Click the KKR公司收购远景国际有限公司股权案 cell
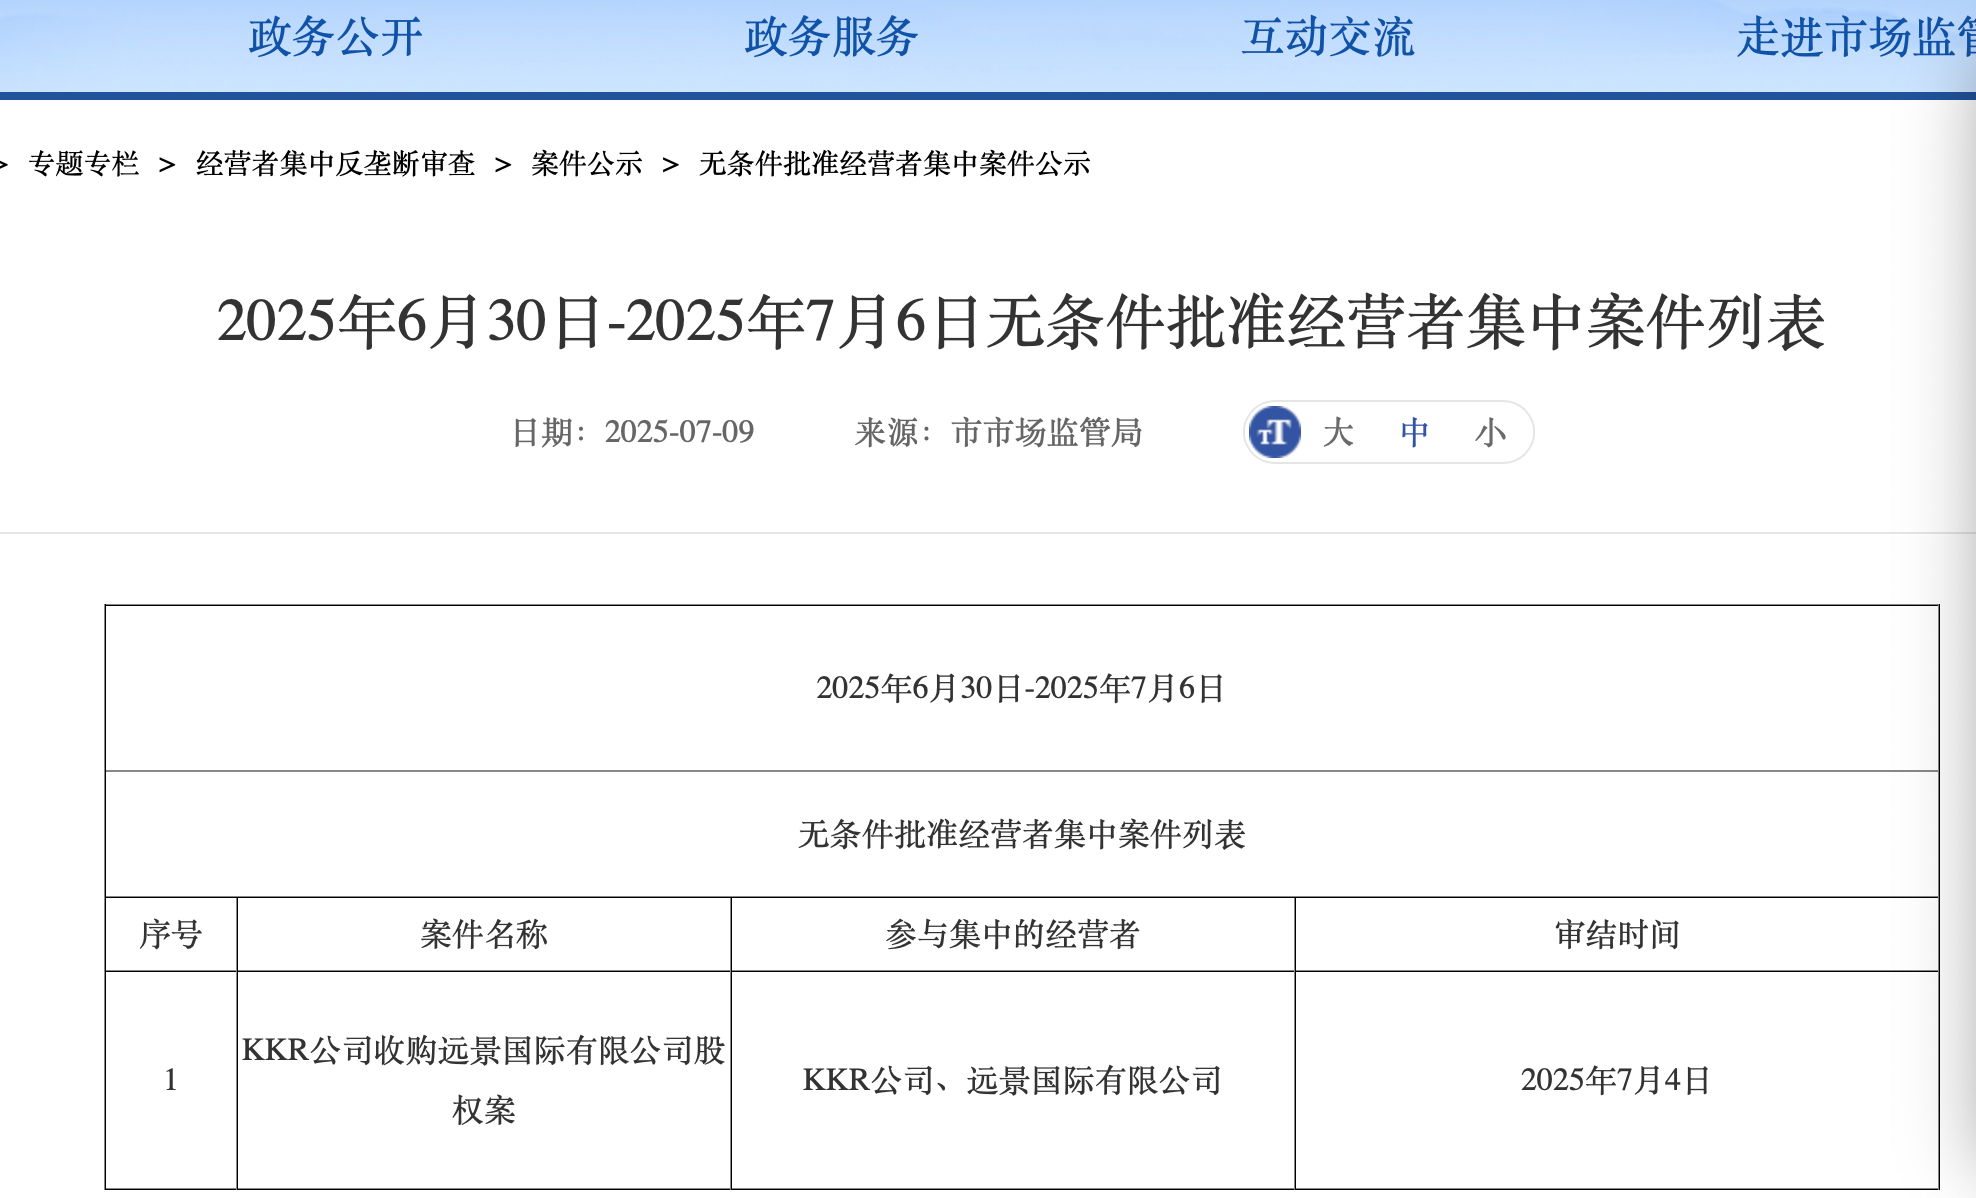The height and width of the screenshot is (1198, 1976). [x=484, y=1080]
